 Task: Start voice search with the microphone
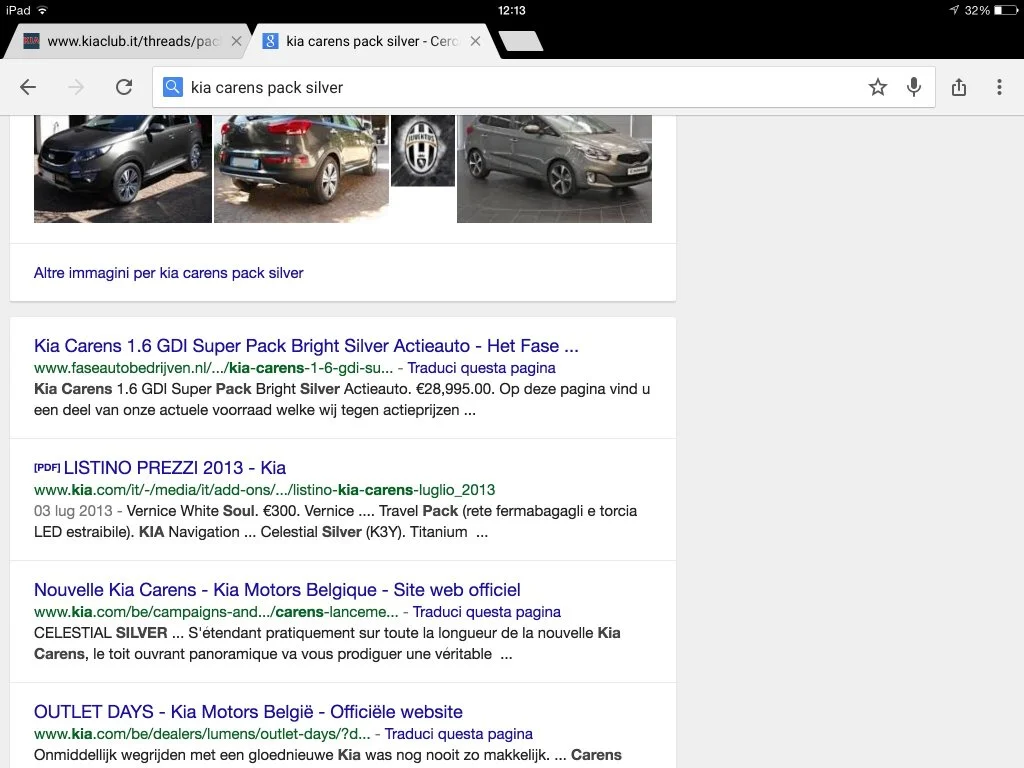[914, 87]
